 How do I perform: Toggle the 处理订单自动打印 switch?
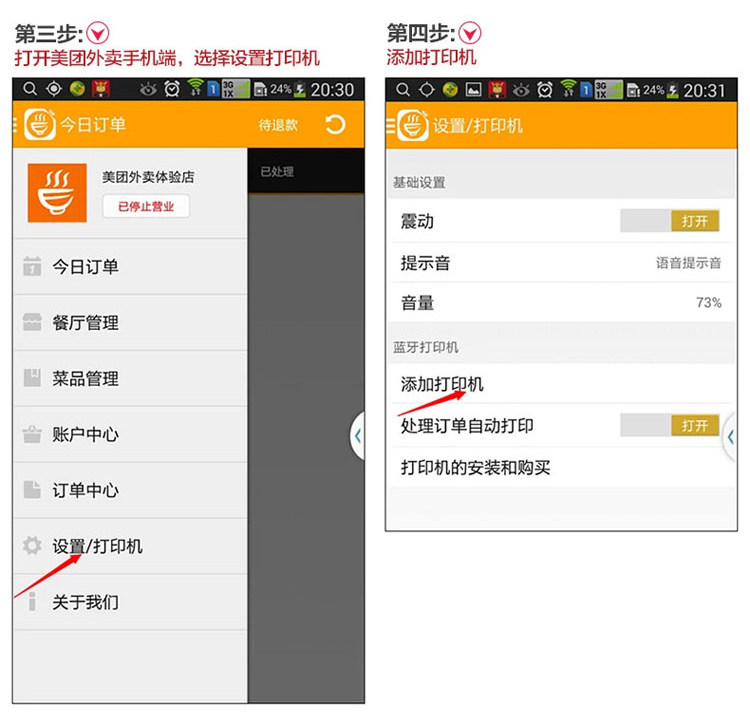pyautogui.click(x=670, y=425)
